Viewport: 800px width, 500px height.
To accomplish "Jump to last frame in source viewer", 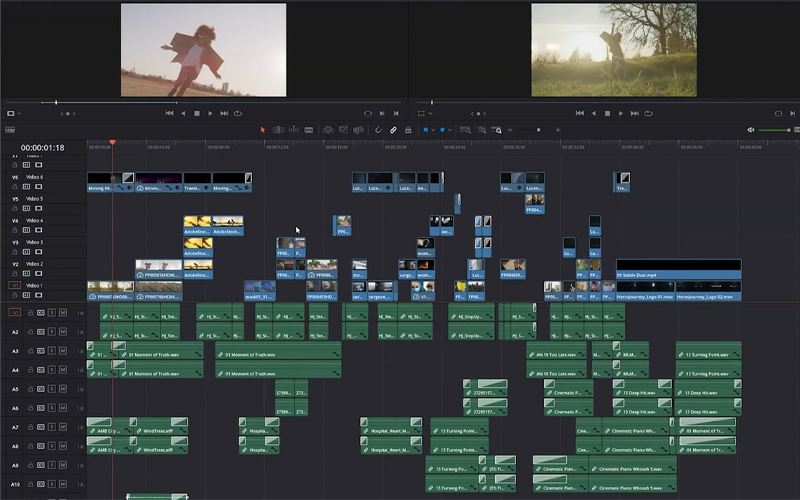I will 224,113.
